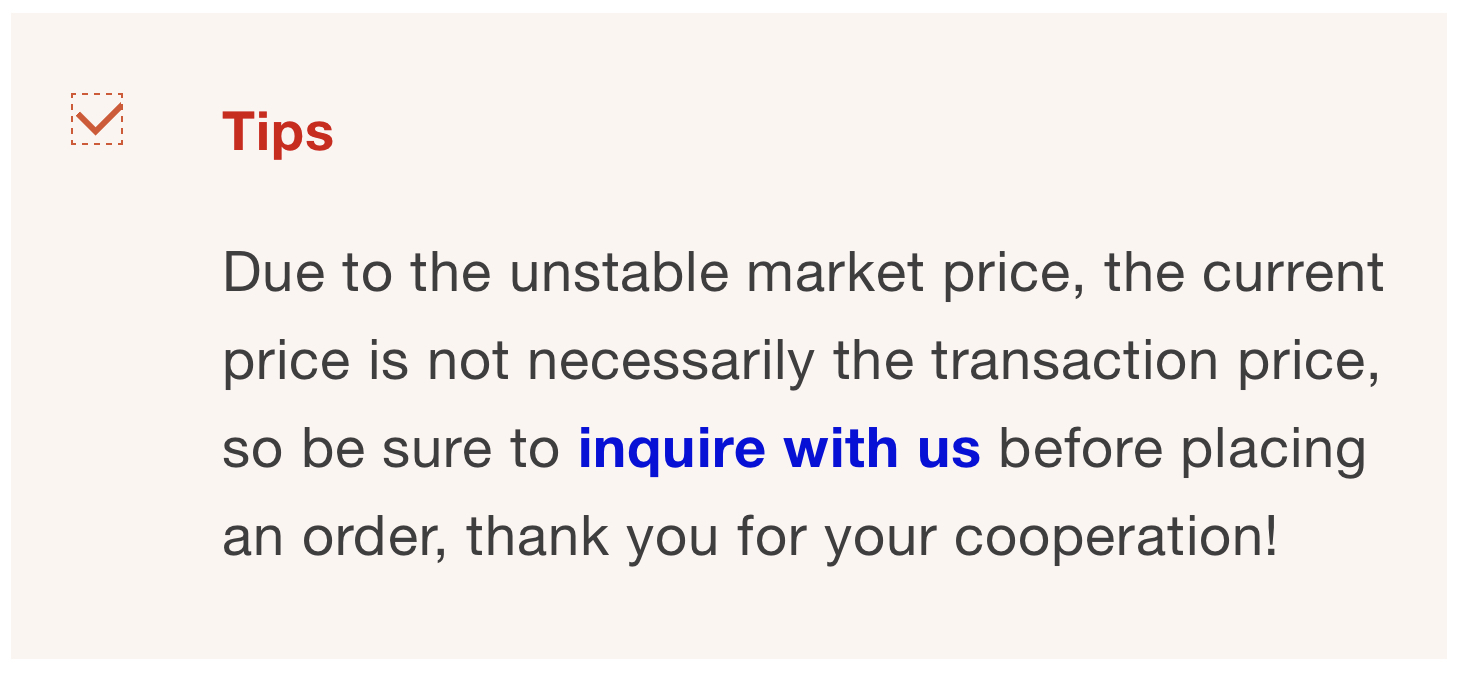The image size is (1468, 681).
Task: Click the phrase "so be sure to"
Action: click(390, 449)
